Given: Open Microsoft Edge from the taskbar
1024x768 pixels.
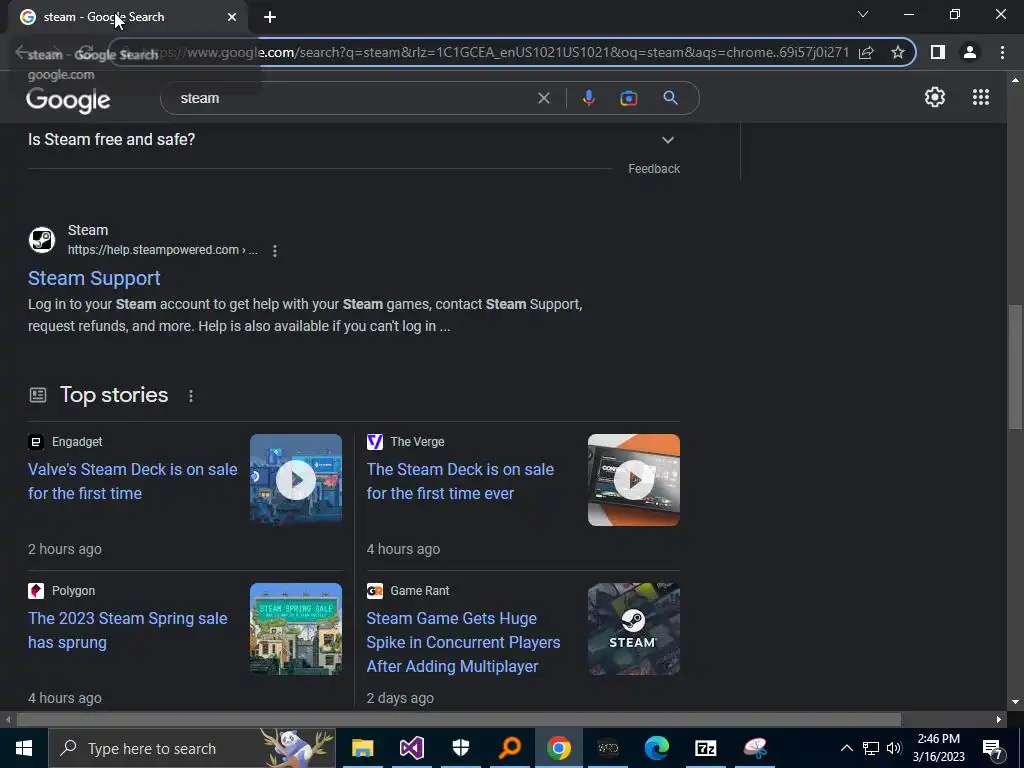Looking at the screenshot, I should pos(656,748).
